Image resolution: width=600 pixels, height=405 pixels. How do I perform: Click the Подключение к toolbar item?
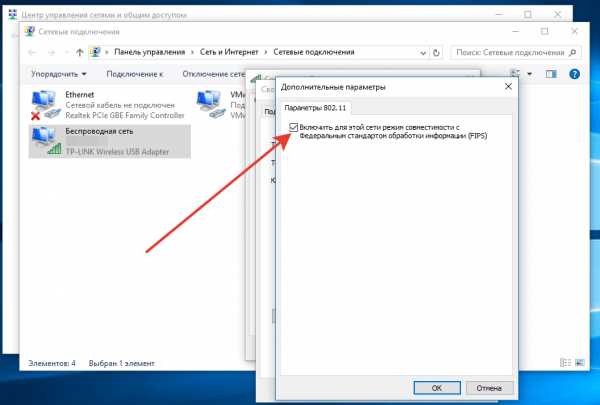[135, 74]
